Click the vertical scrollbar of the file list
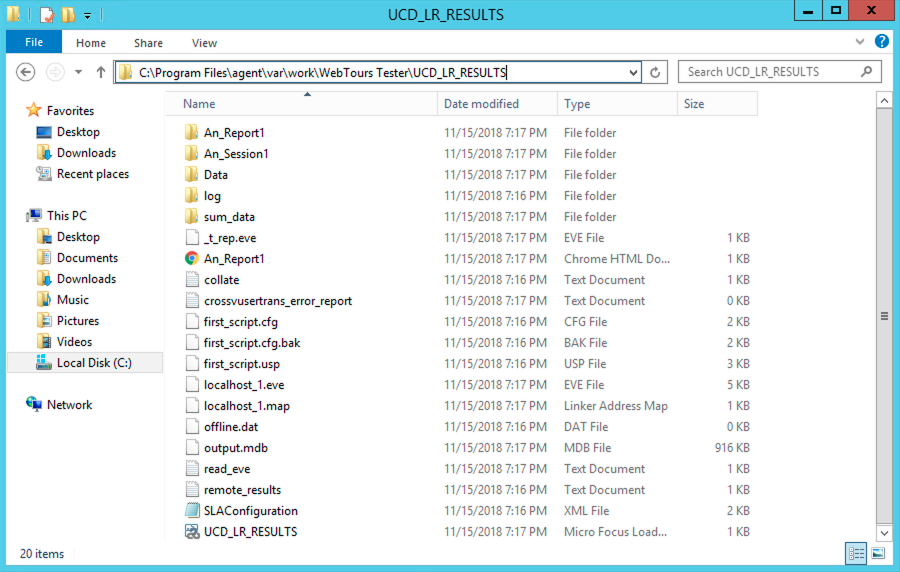Screen dimensions: 900x572 (x=883, y=315)
